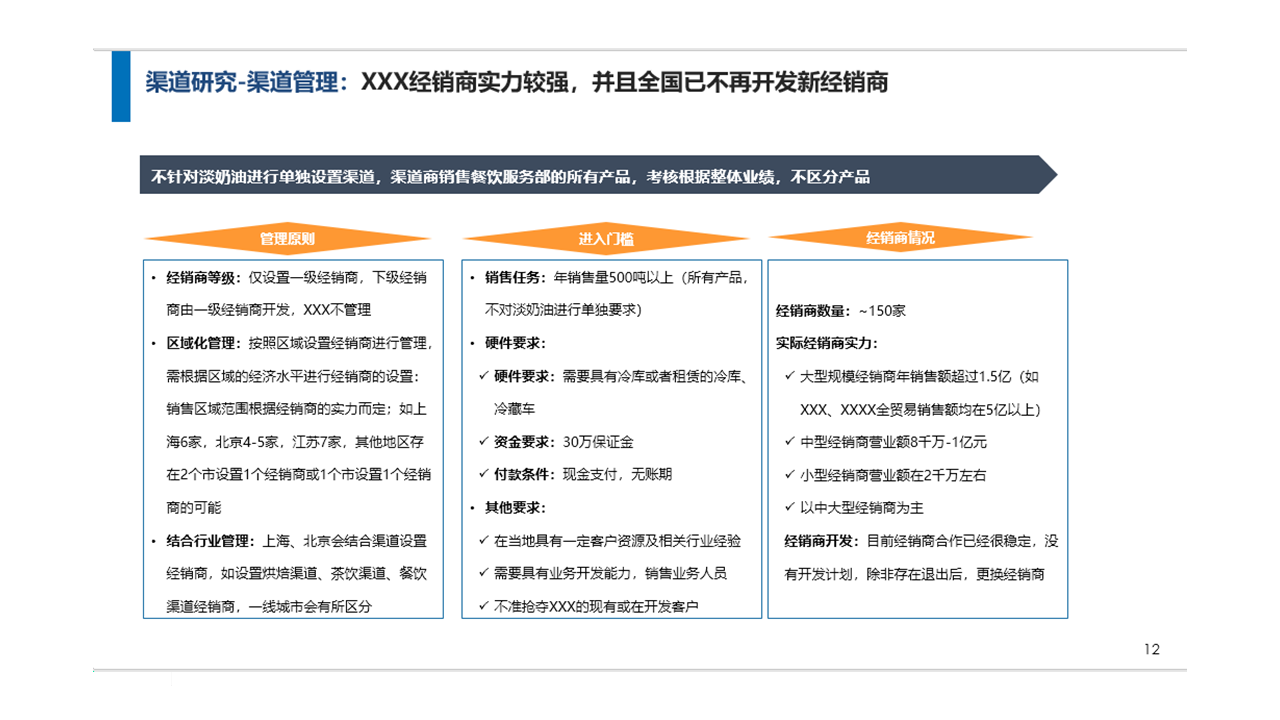Click the checkmark beside 在当地具有一定客户资源
The image size is (1280, 720).
[x=484, y=541]
